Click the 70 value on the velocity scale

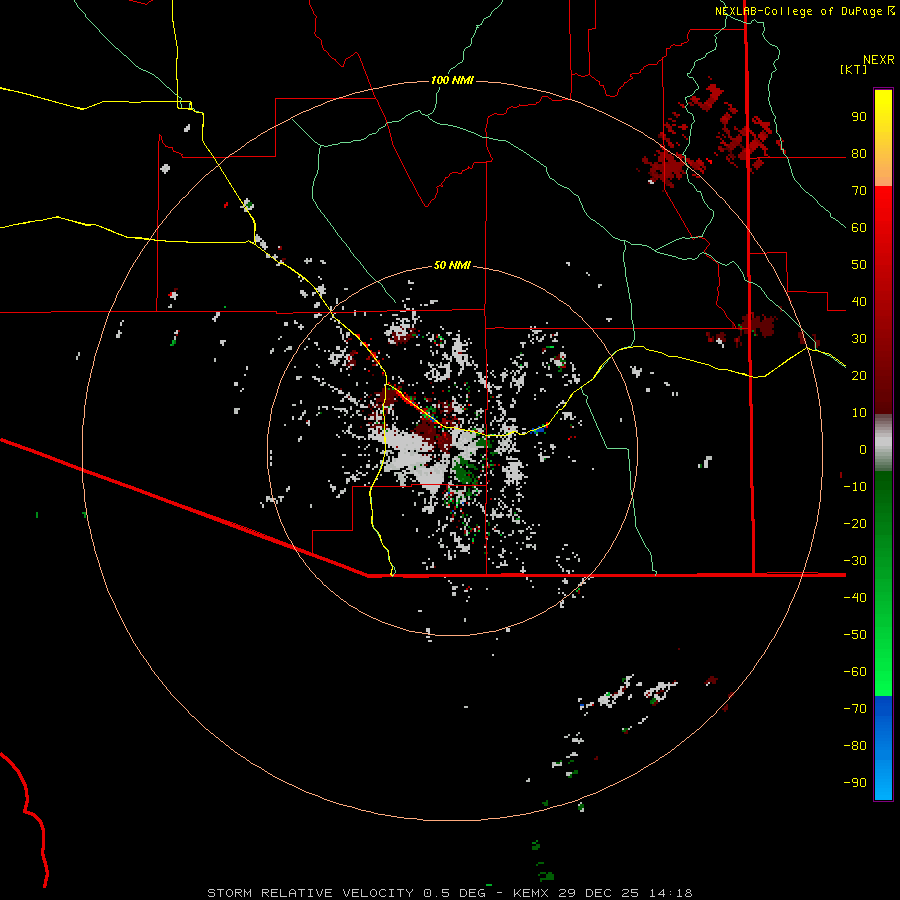click(x=859, y=191)
